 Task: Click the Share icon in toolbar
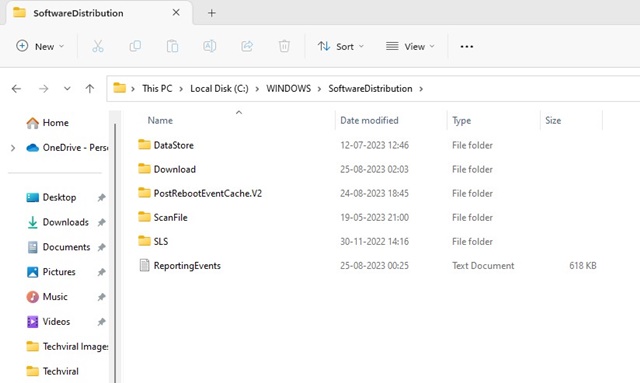[x=247, y=46]
